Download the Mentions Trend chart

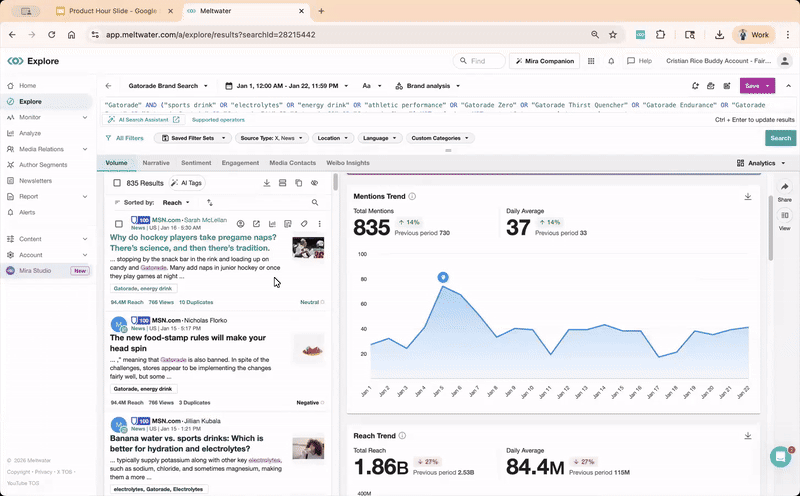coord(747,196)
